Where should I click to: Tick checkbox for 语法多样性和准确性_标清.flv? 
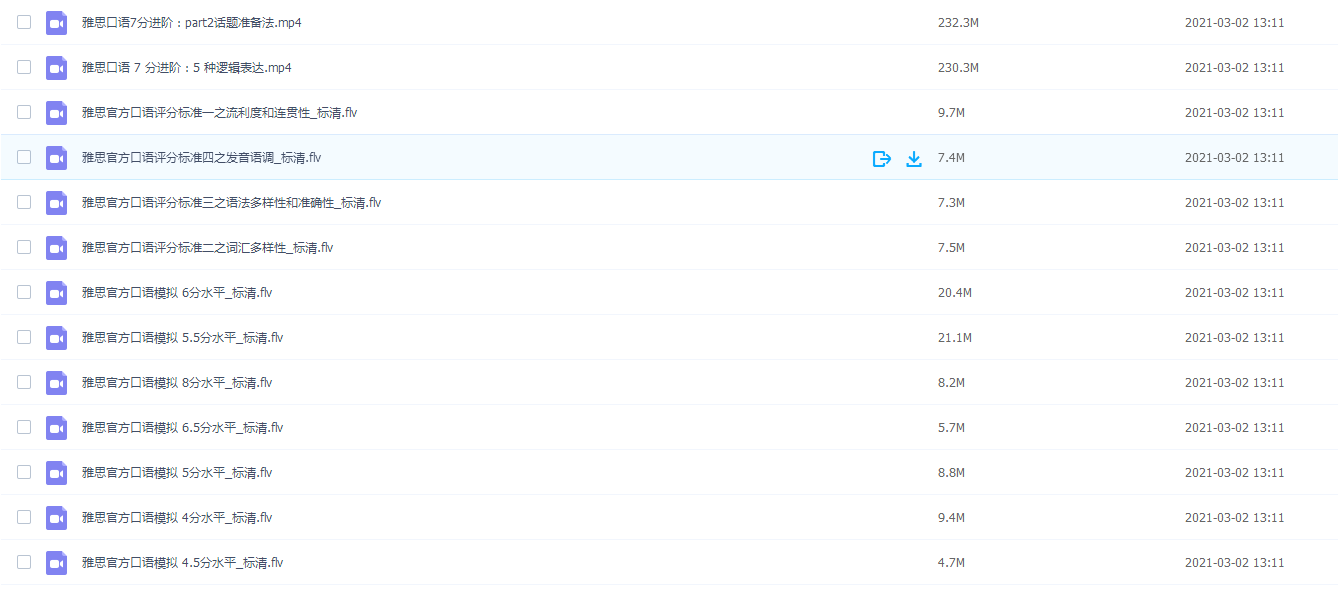point(24,202)
